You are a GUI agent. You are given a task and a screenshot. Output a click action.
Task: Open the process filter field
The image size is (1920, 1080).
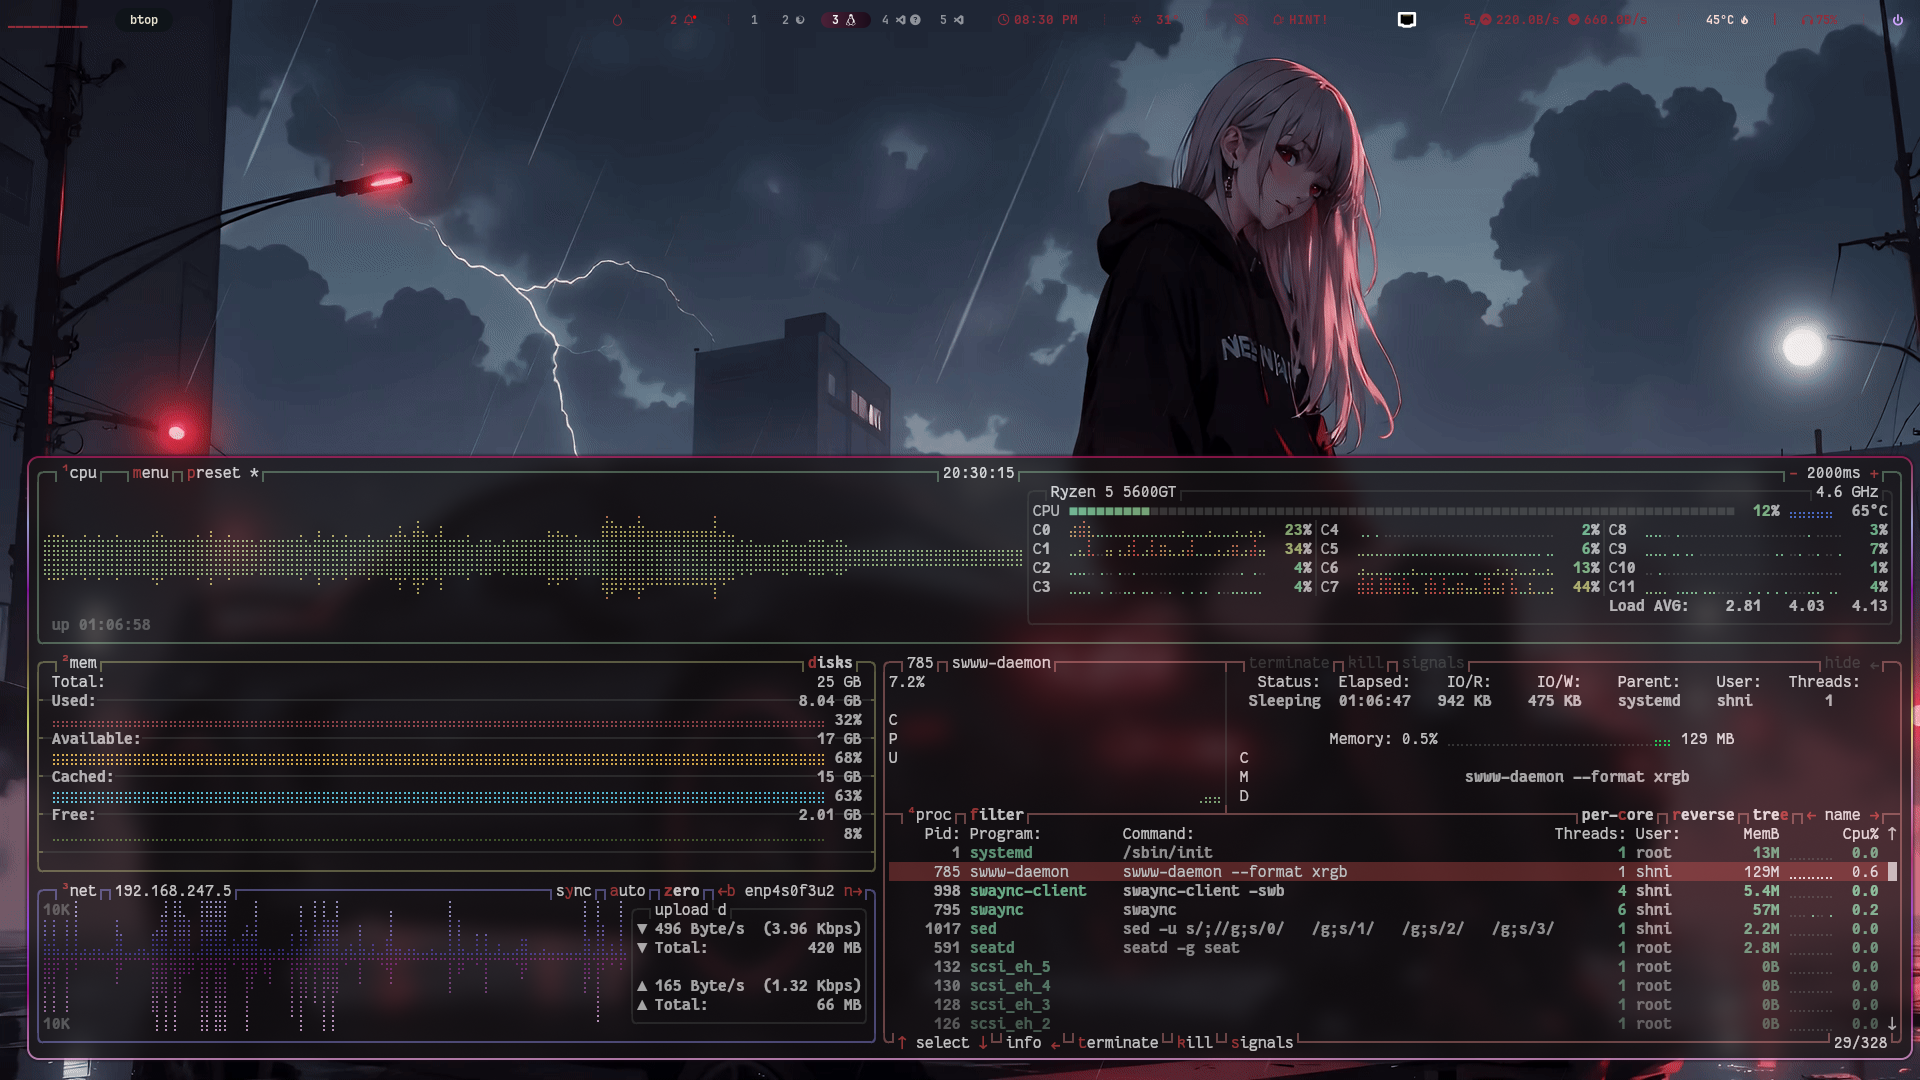996,815
